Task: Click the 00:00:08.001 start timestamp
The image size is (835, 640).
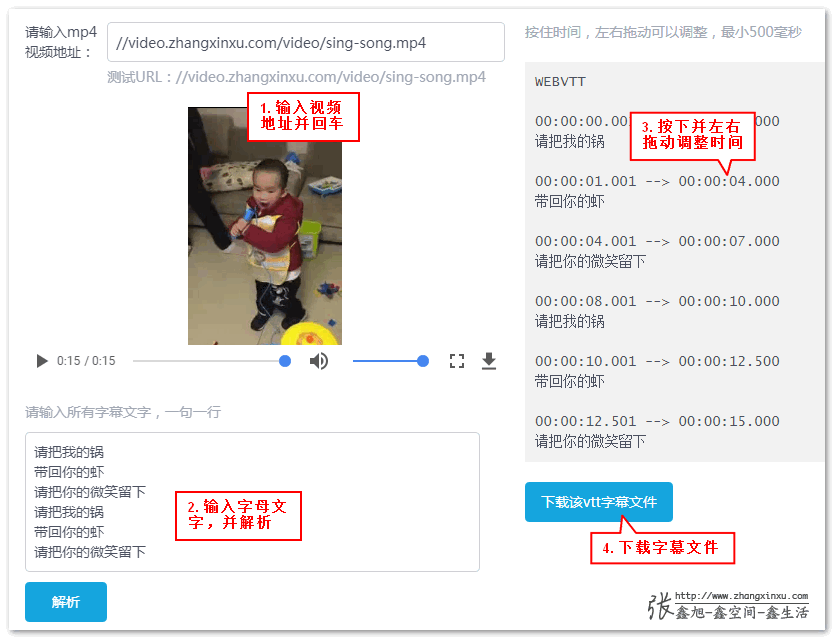Action: [x=585, y=301]
